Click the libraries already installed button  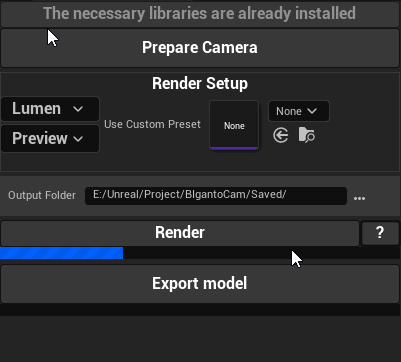point(200,14)
